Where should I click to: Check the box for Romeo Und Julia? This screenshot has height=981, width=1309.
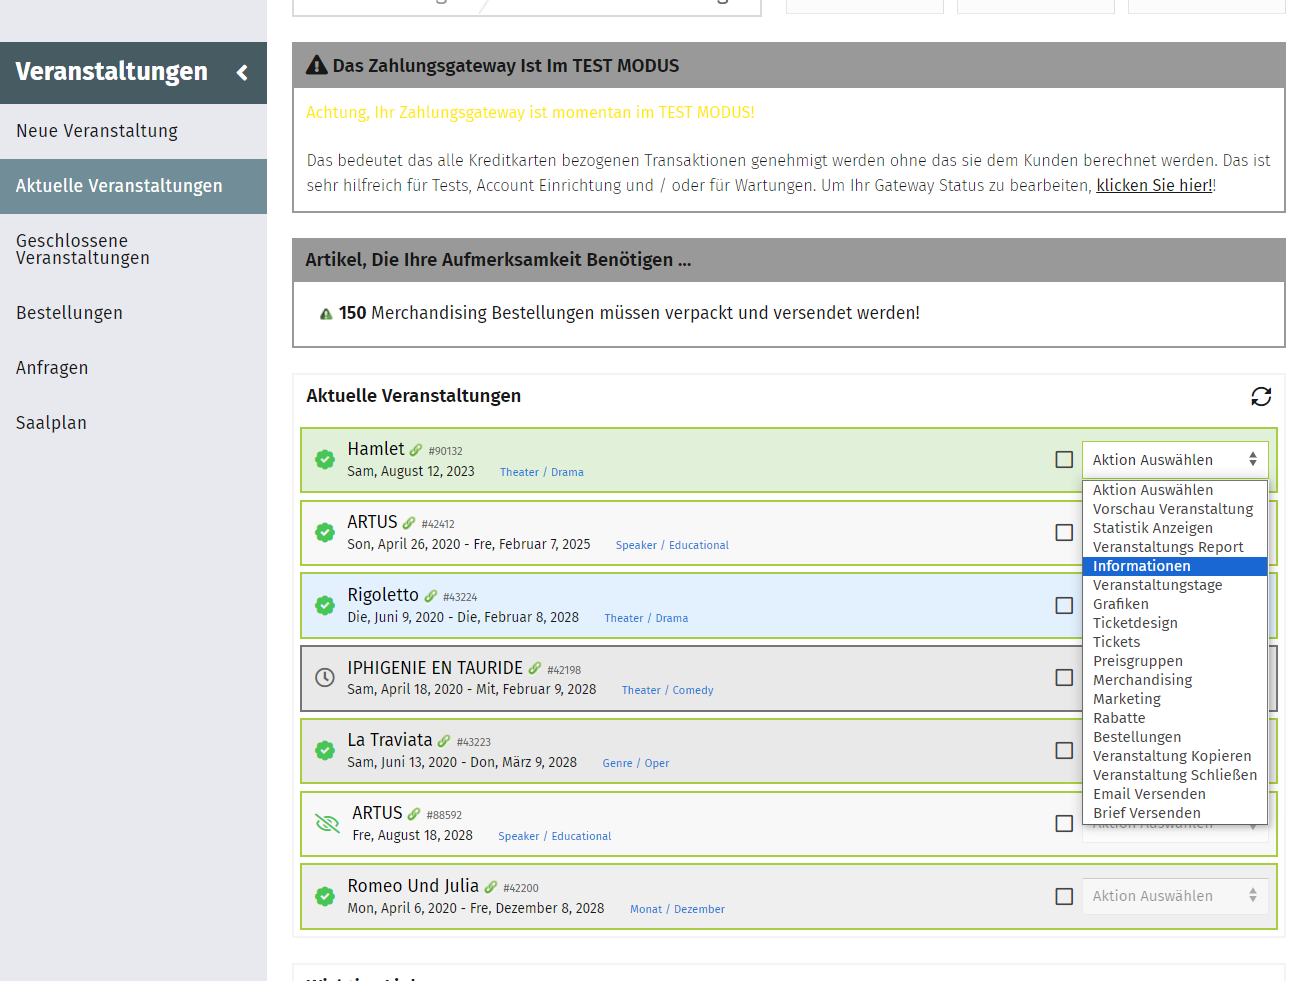(x=1064, y=897)
